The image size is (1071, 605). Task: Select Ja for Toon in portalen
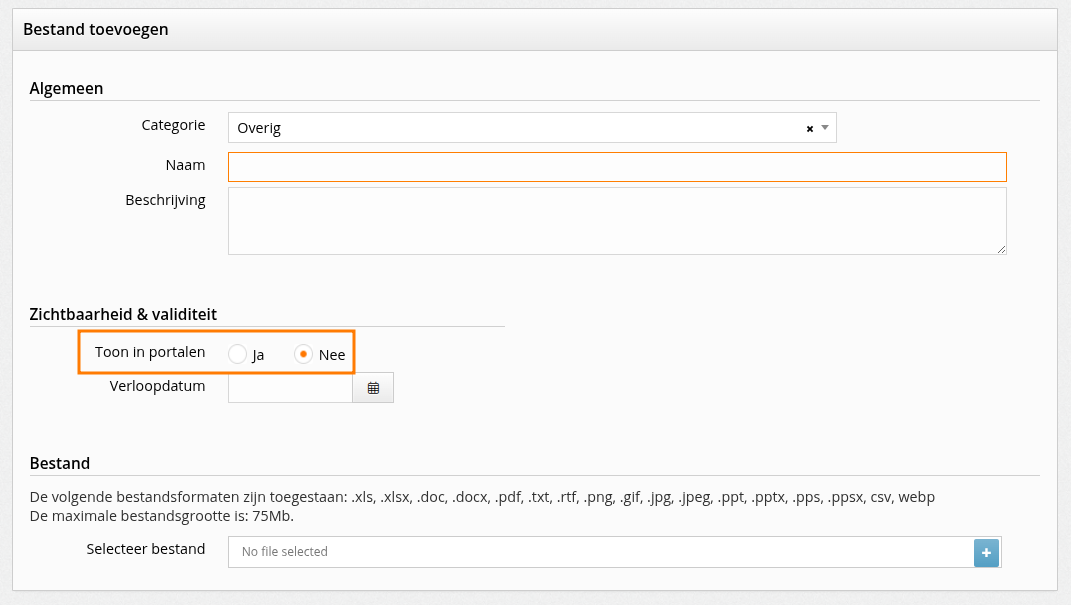click(x=237, y=354)
